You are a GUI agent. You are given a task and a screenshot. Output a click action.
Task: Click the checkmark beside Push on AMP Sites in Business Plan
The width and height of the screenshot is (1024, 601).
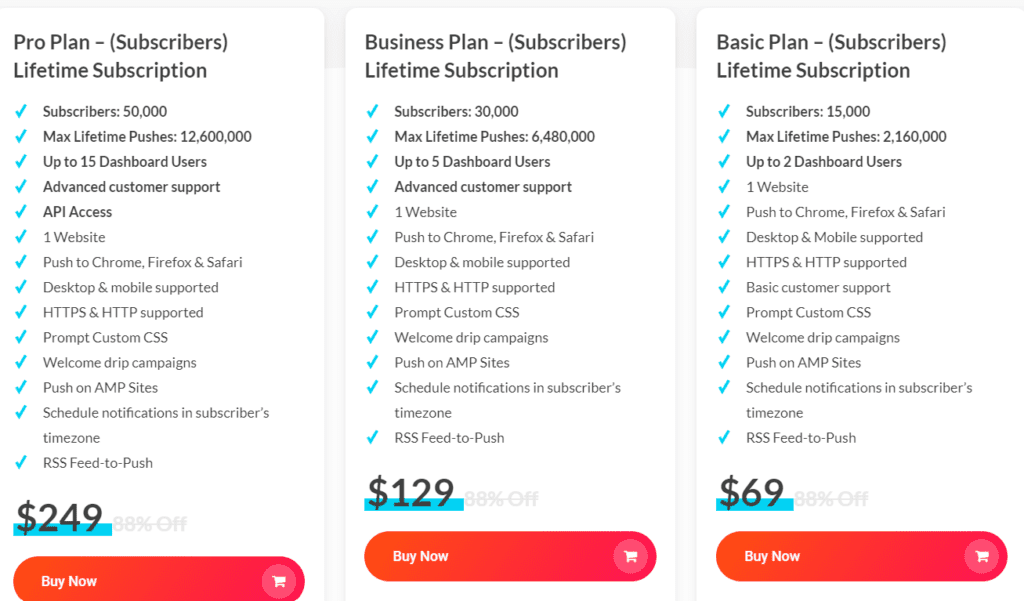[373, 363]
